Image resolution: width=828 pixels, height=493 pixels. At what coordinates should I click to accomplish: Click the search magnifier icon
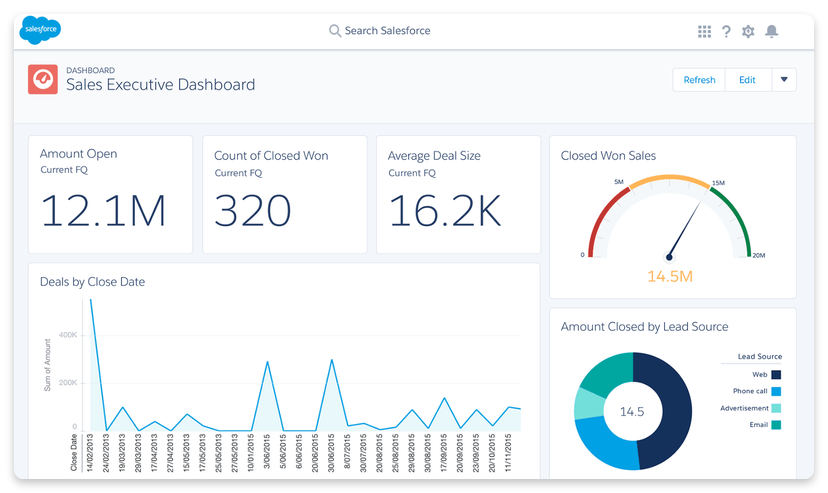(x=335, y=31)
